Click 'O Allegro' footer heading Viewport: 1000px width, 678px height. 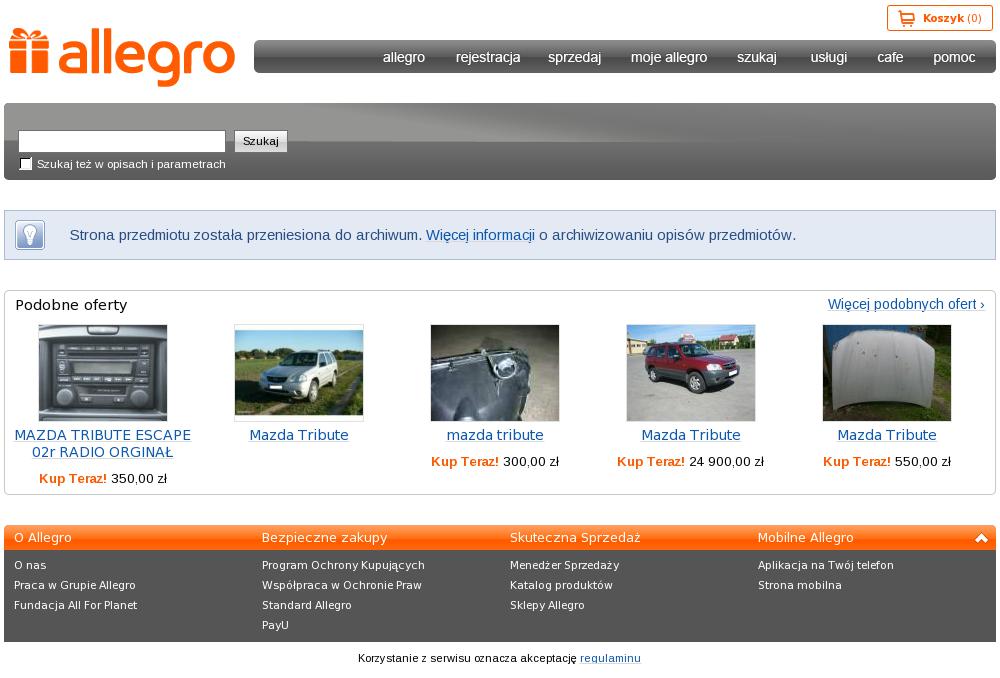tap(43, 538)
